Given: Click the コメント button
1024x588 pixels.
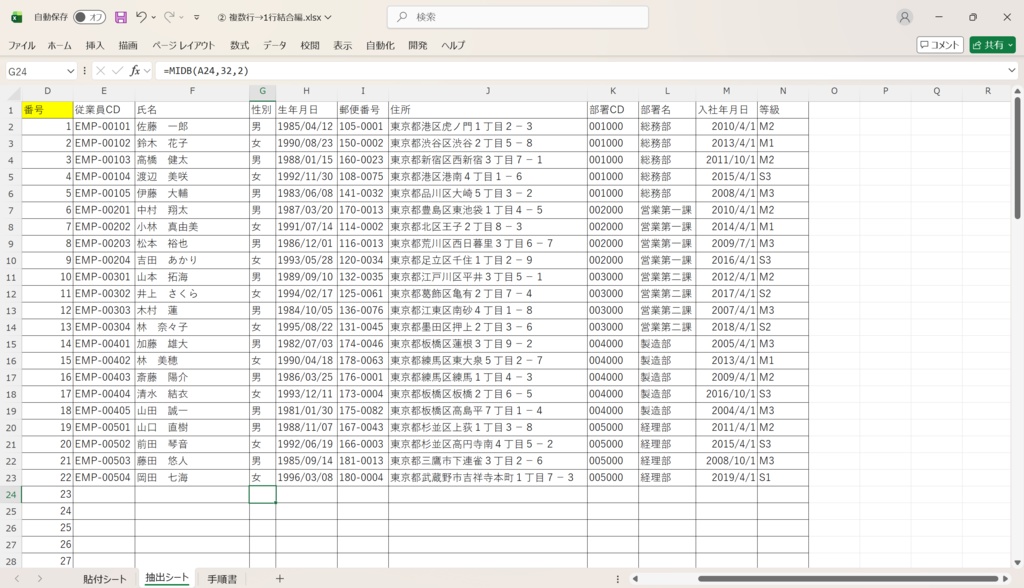Looking at the screenshot, I should 940,45.
